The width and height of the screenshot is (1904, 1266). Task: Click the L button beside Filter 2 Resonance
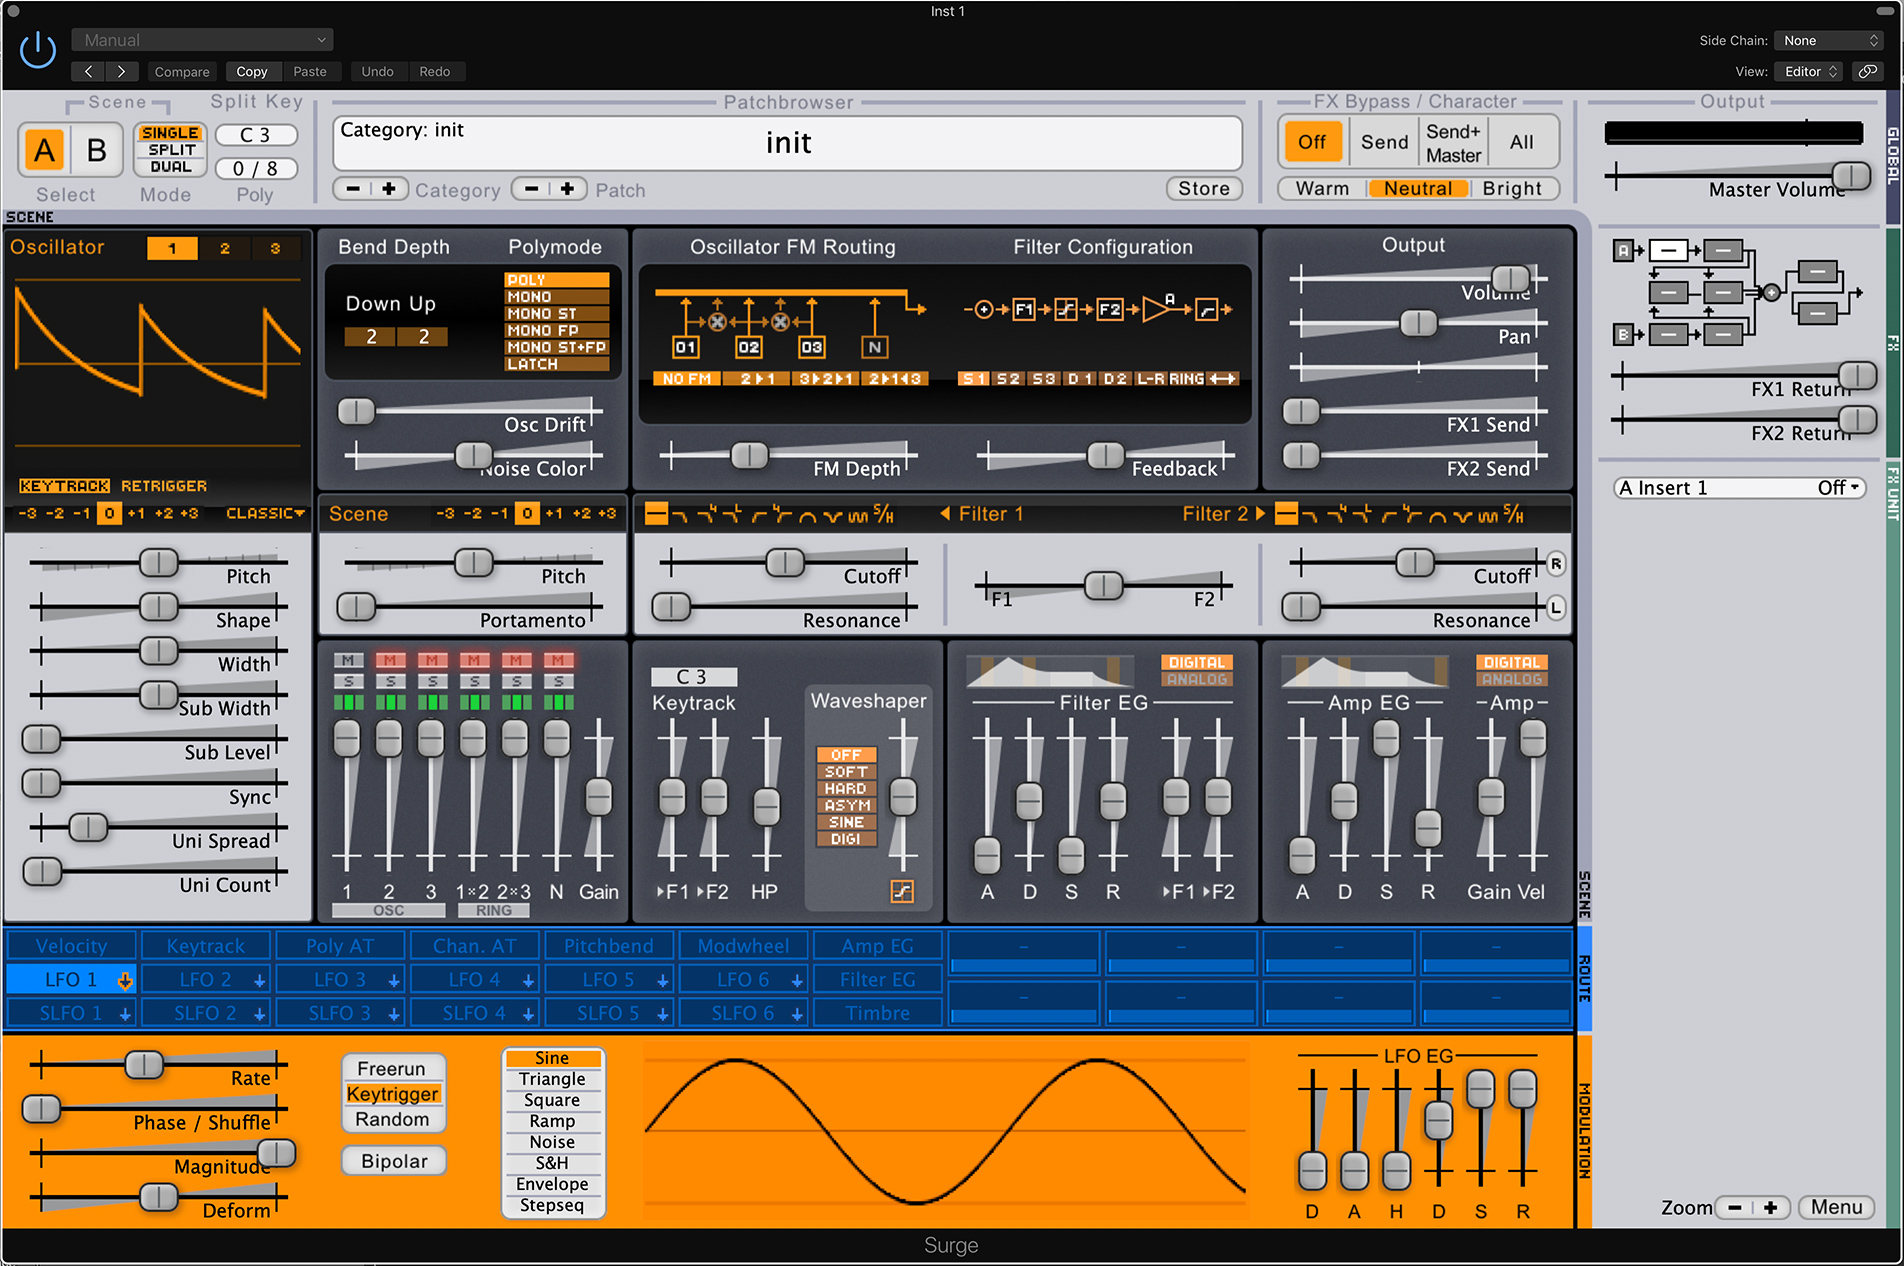pos(1556,608)
